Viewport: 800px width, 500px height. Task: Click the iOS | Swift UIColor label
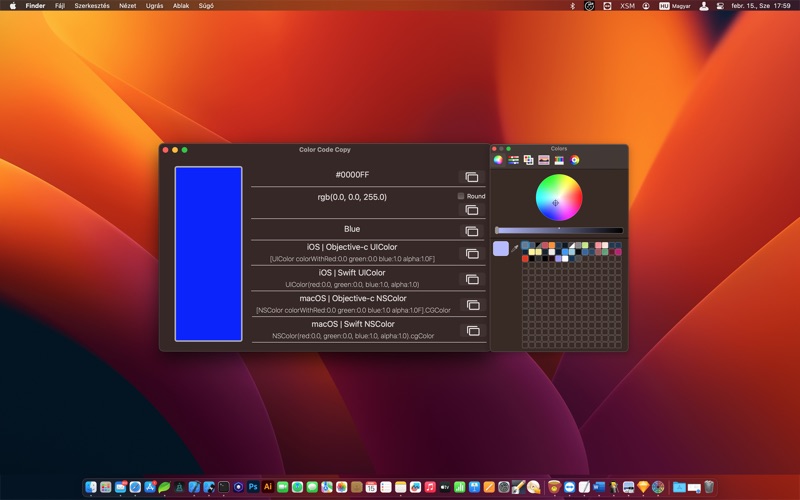pyautogui.click(x=352, y=273)
